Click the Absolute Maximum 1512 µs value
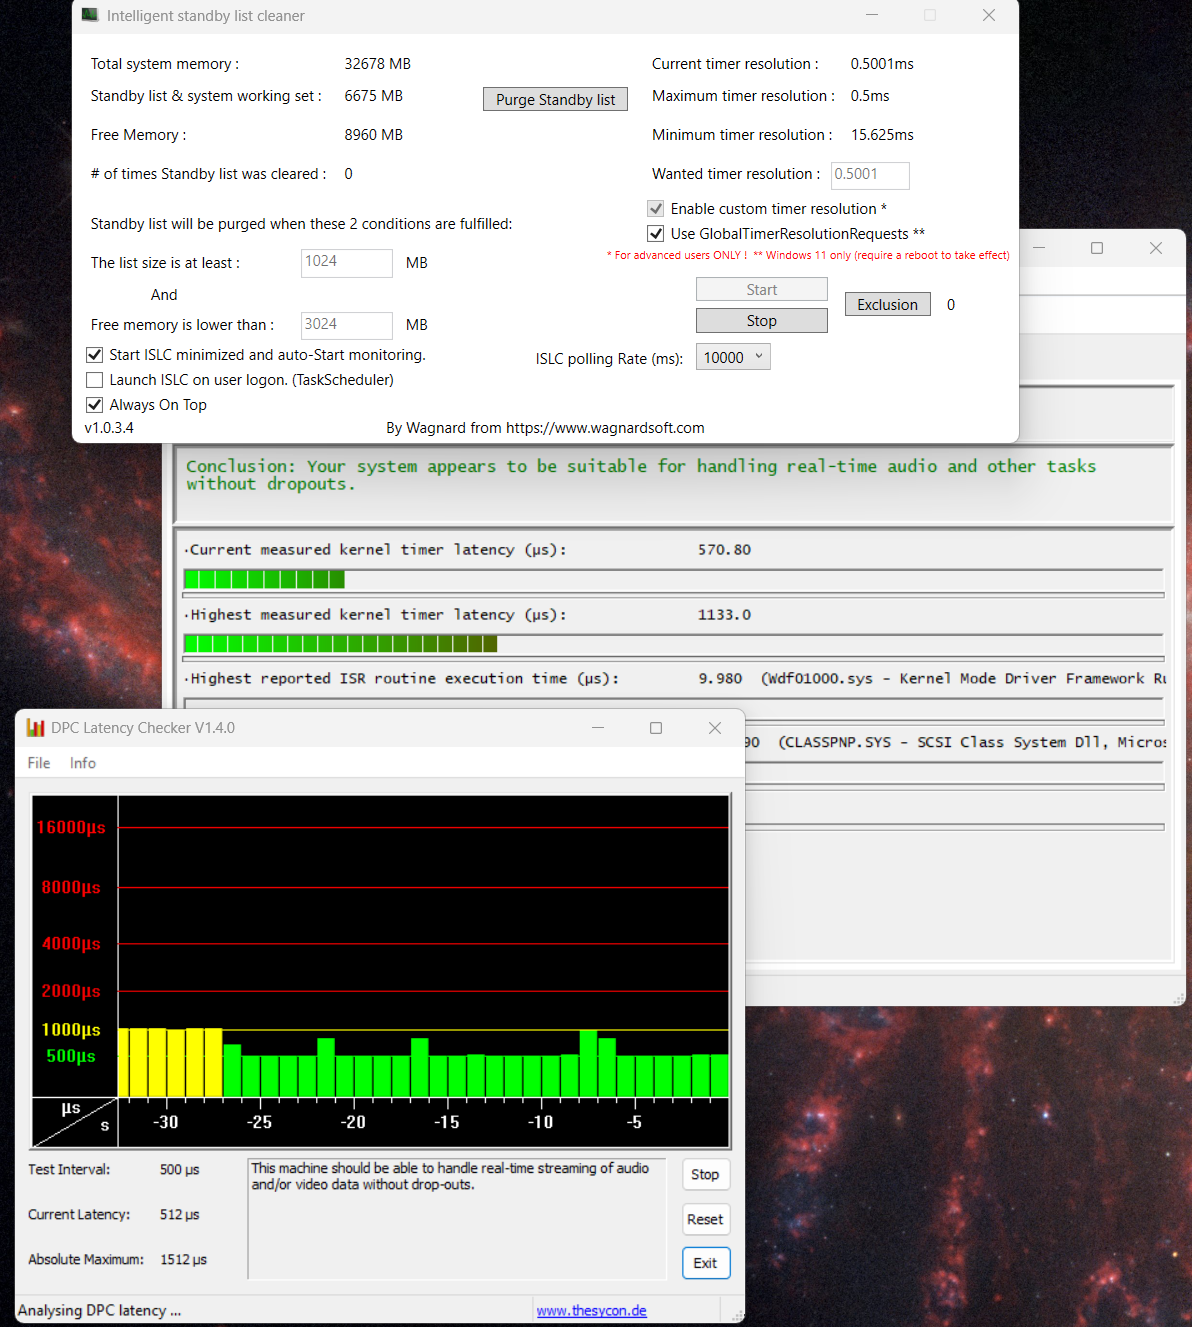 pyautogui.click(x=184, y=1259)
